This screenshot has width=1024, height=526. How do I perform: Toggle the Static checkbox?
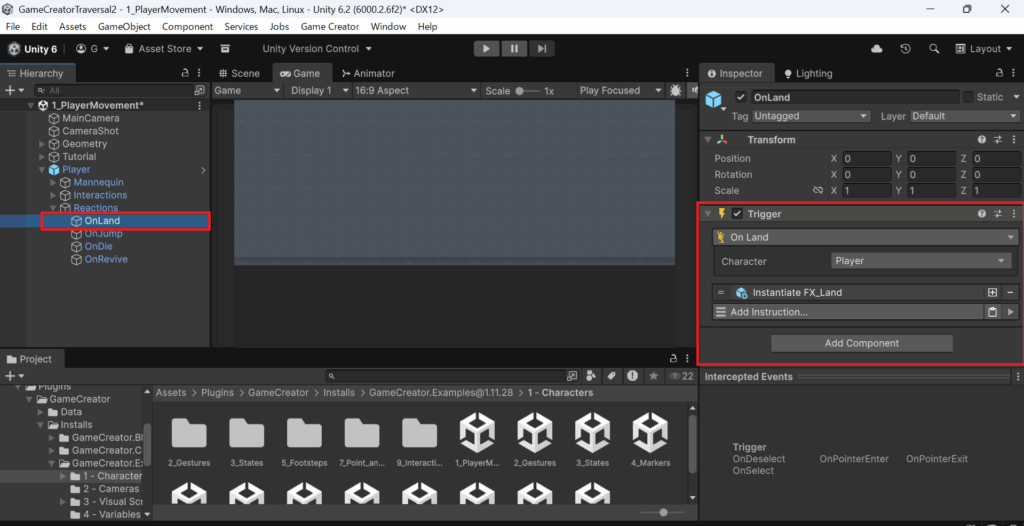pyautogui.click(x=968, y=97)
